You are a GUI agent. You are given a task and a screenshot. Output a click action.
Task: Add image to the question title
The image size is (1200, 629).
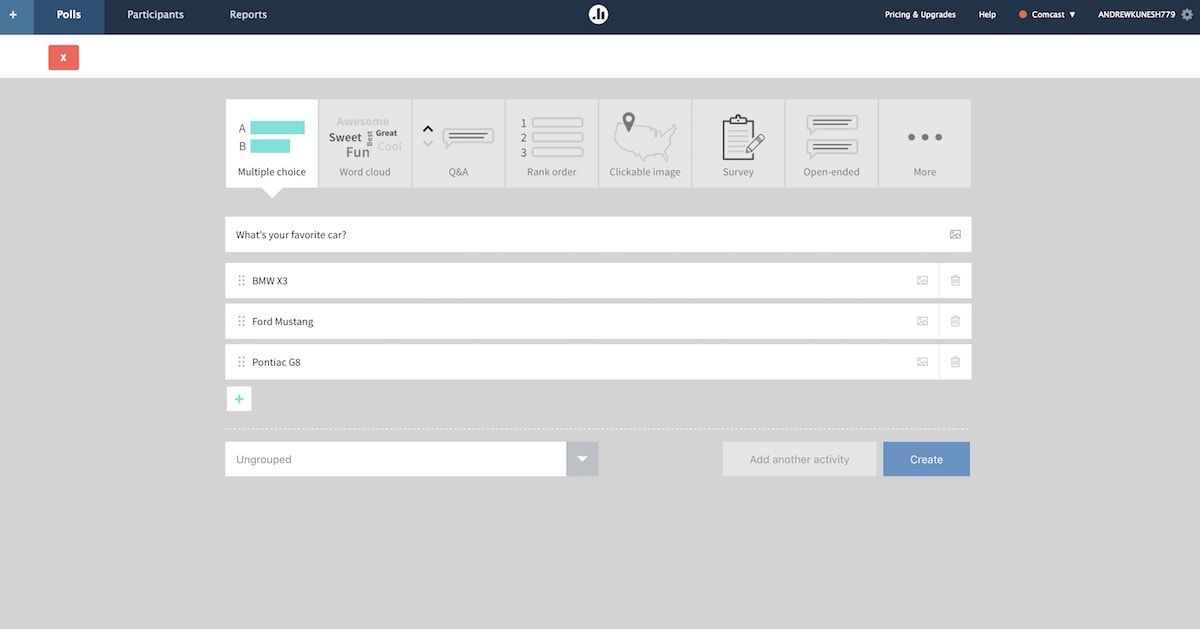pos(955,235)
